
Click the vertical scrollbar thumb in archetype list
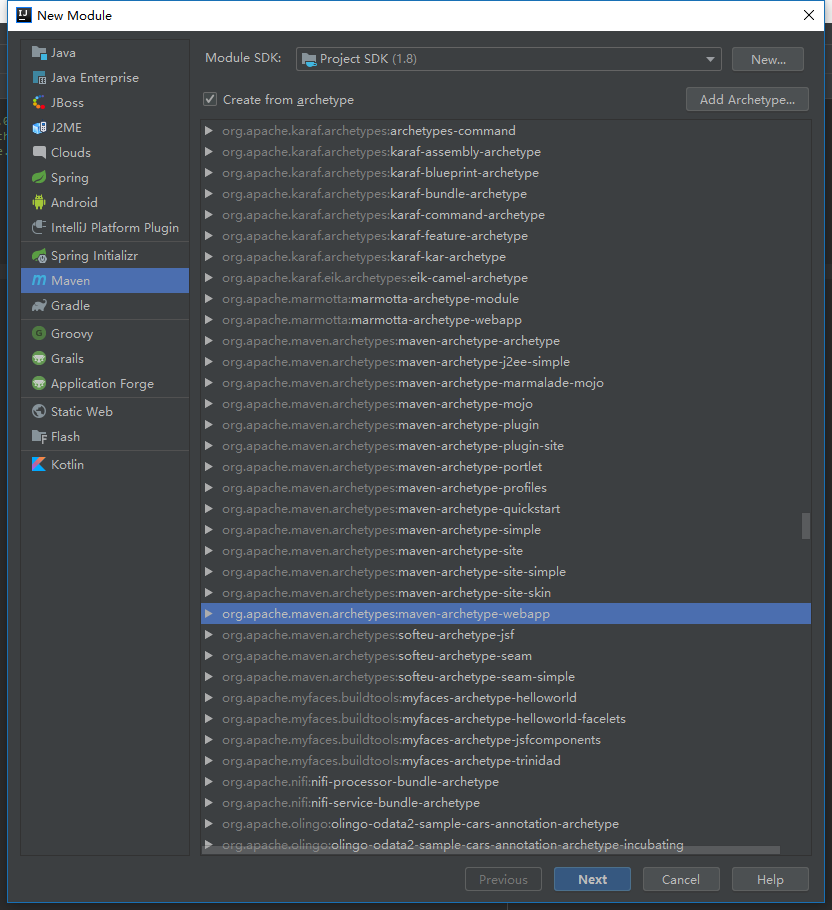click(x=805, y=526)
